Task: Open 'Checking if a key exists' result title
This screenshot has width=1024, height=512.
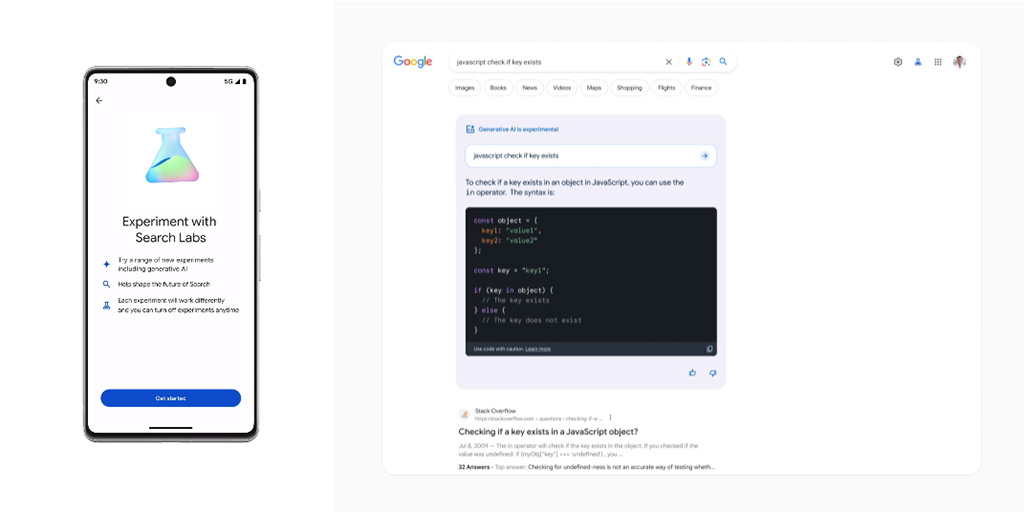Action: point(548,432)
